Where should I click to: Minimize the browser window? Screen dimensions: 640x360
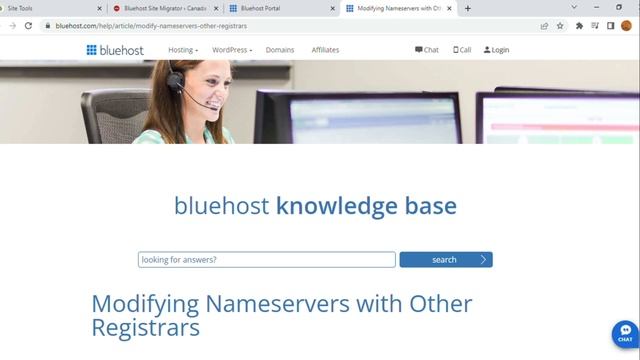tap(596, 7)
